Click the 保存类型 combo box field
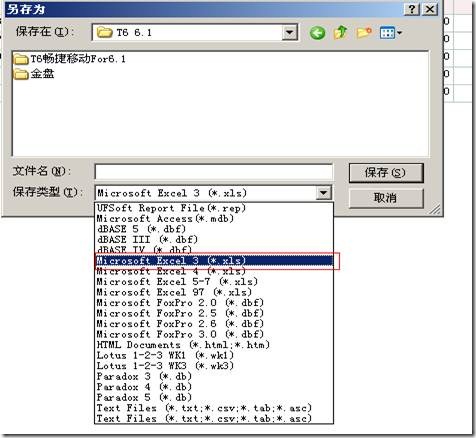476x438 pixels. (x=213, y=193)
